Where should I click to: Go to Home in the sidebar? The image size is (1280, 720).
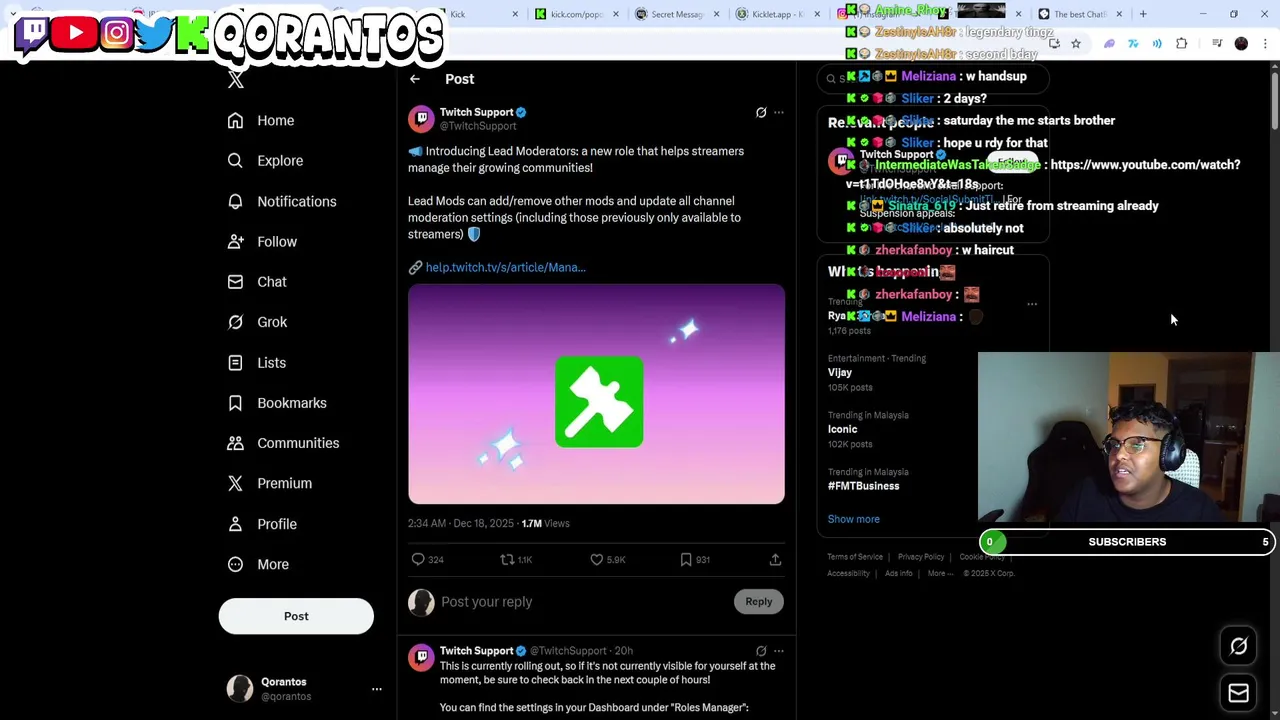[x=260, y=120]
